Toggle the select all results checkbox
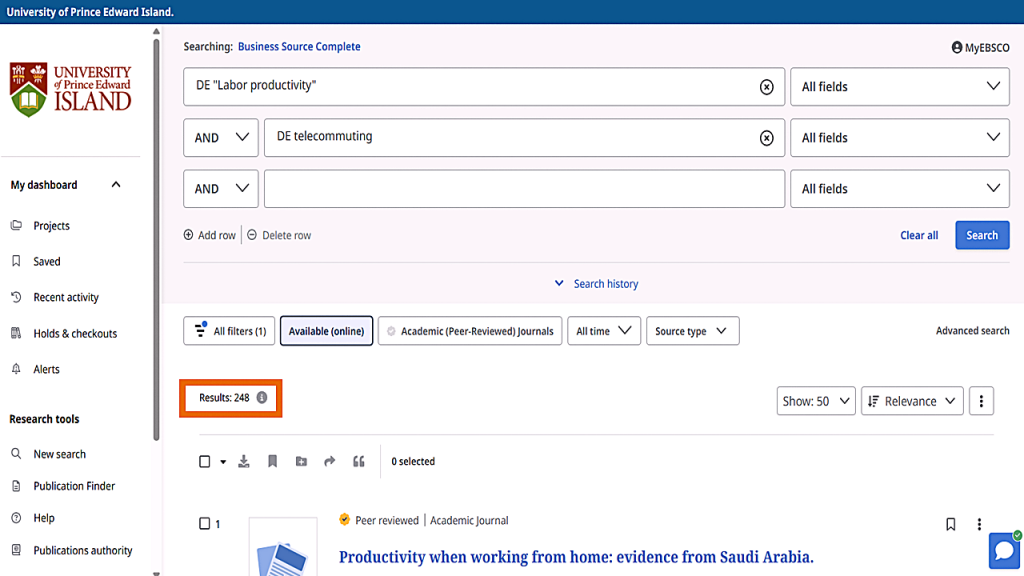This screenshot has height=576, width=1024. click(x=205, y=462)
